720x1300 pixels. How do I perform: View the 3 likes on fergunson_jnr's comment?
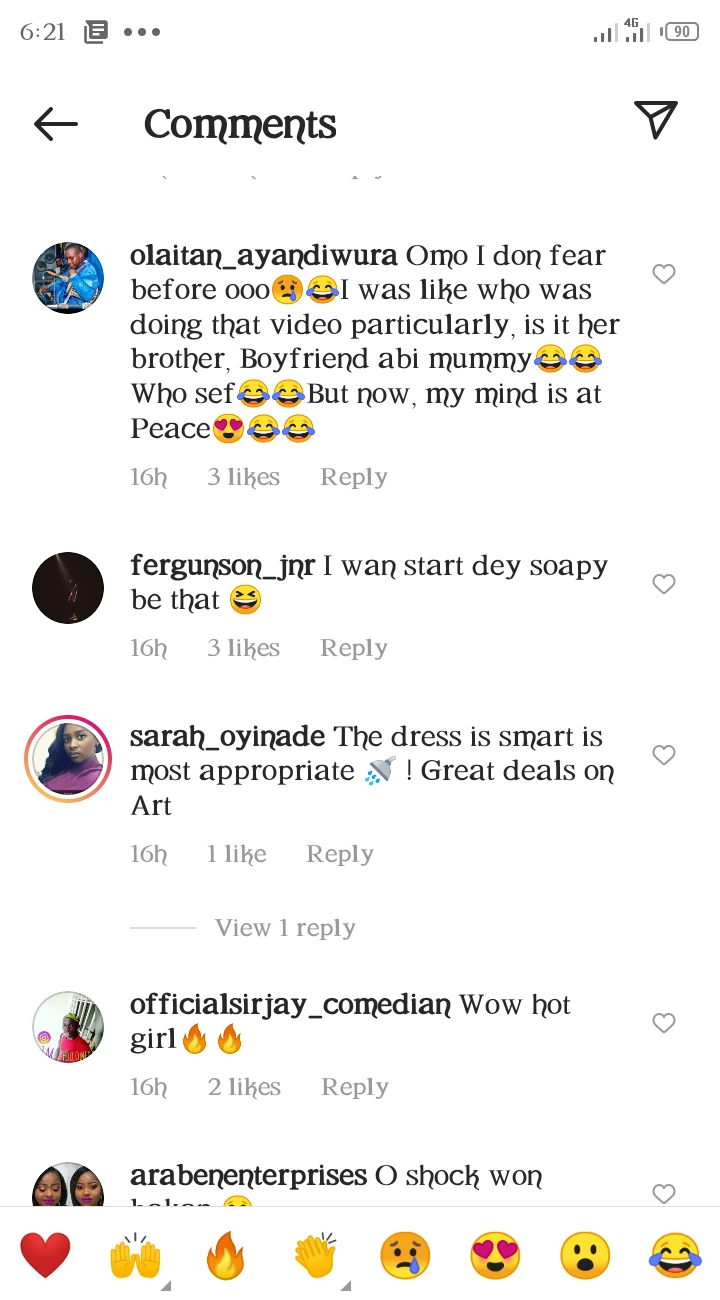point(243,648)
